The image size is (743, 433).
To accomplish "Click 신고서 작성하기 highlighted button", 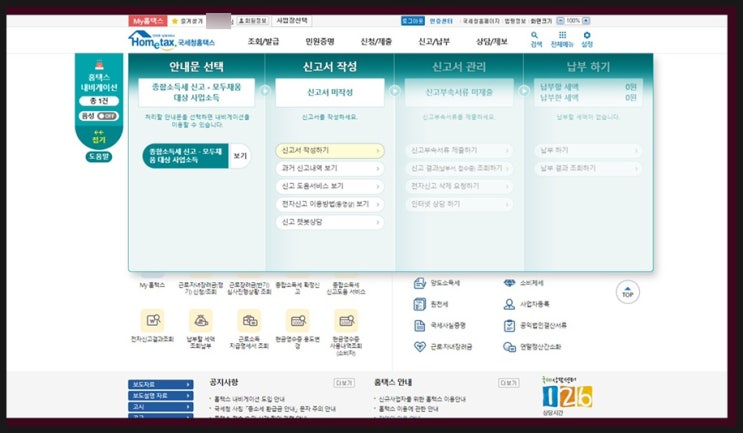I will point(330,151).
